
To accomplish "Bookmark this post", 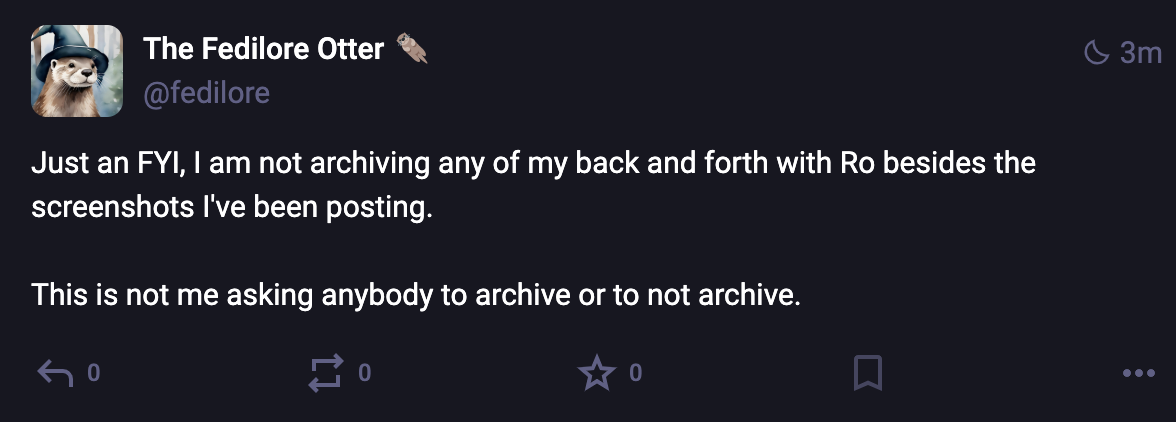I will tap(867, 374).
